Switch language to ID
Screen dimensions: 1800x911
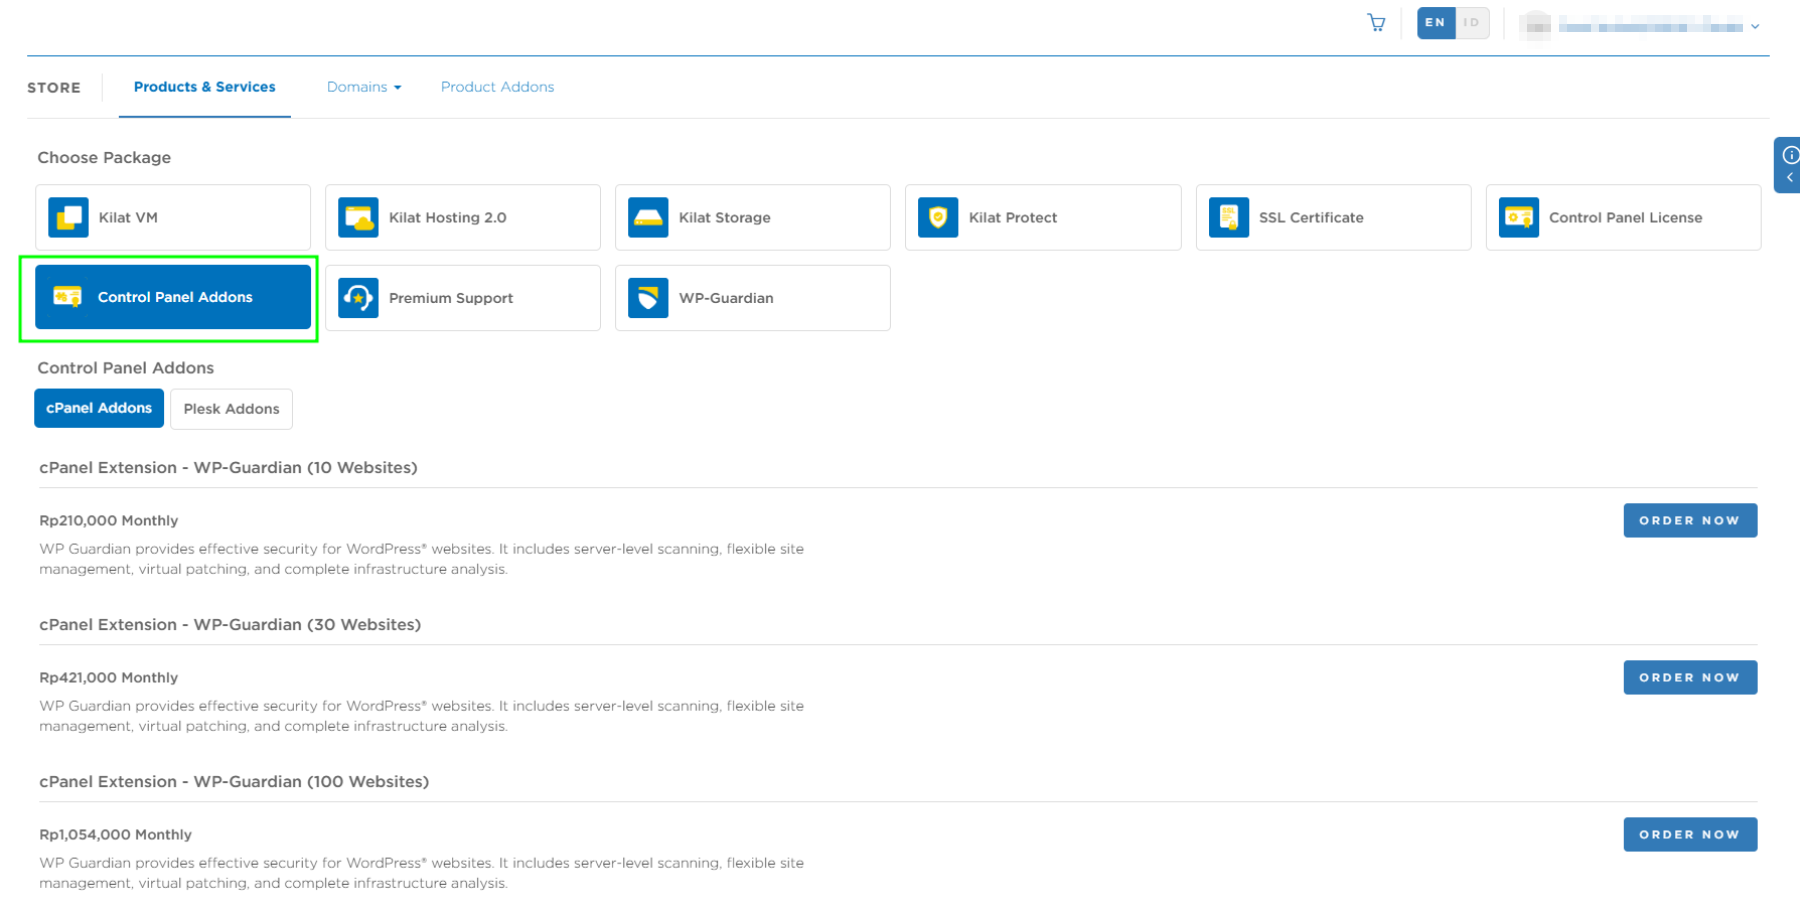coord(1471,22)
